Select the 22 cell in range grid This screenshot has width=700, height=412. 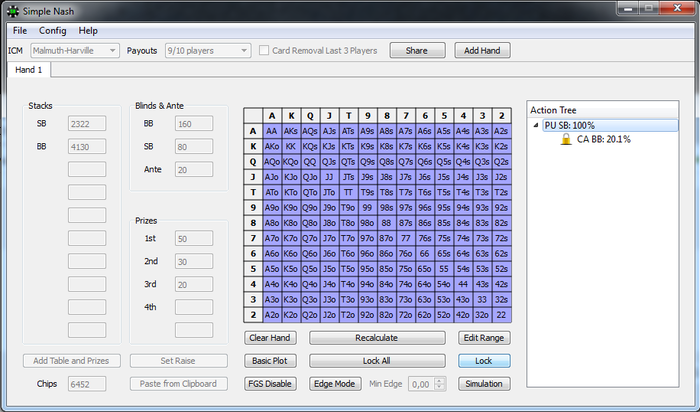[501, 315]
